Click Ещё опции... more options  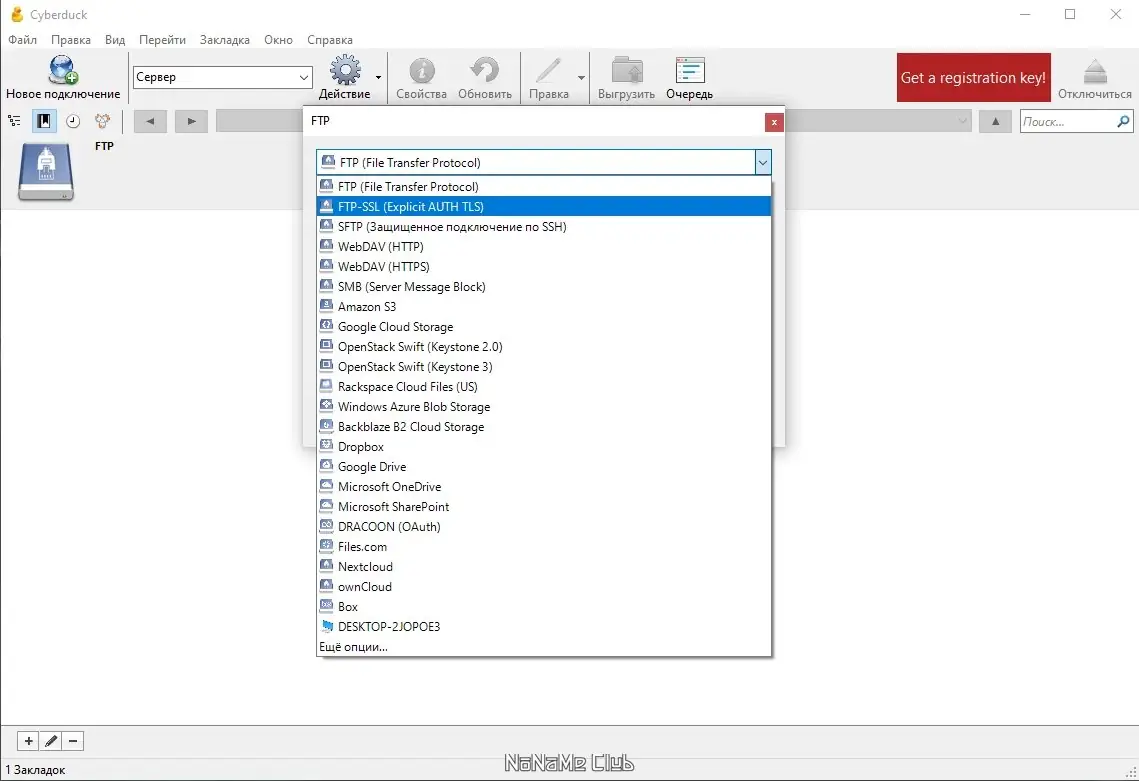(544, 647)
